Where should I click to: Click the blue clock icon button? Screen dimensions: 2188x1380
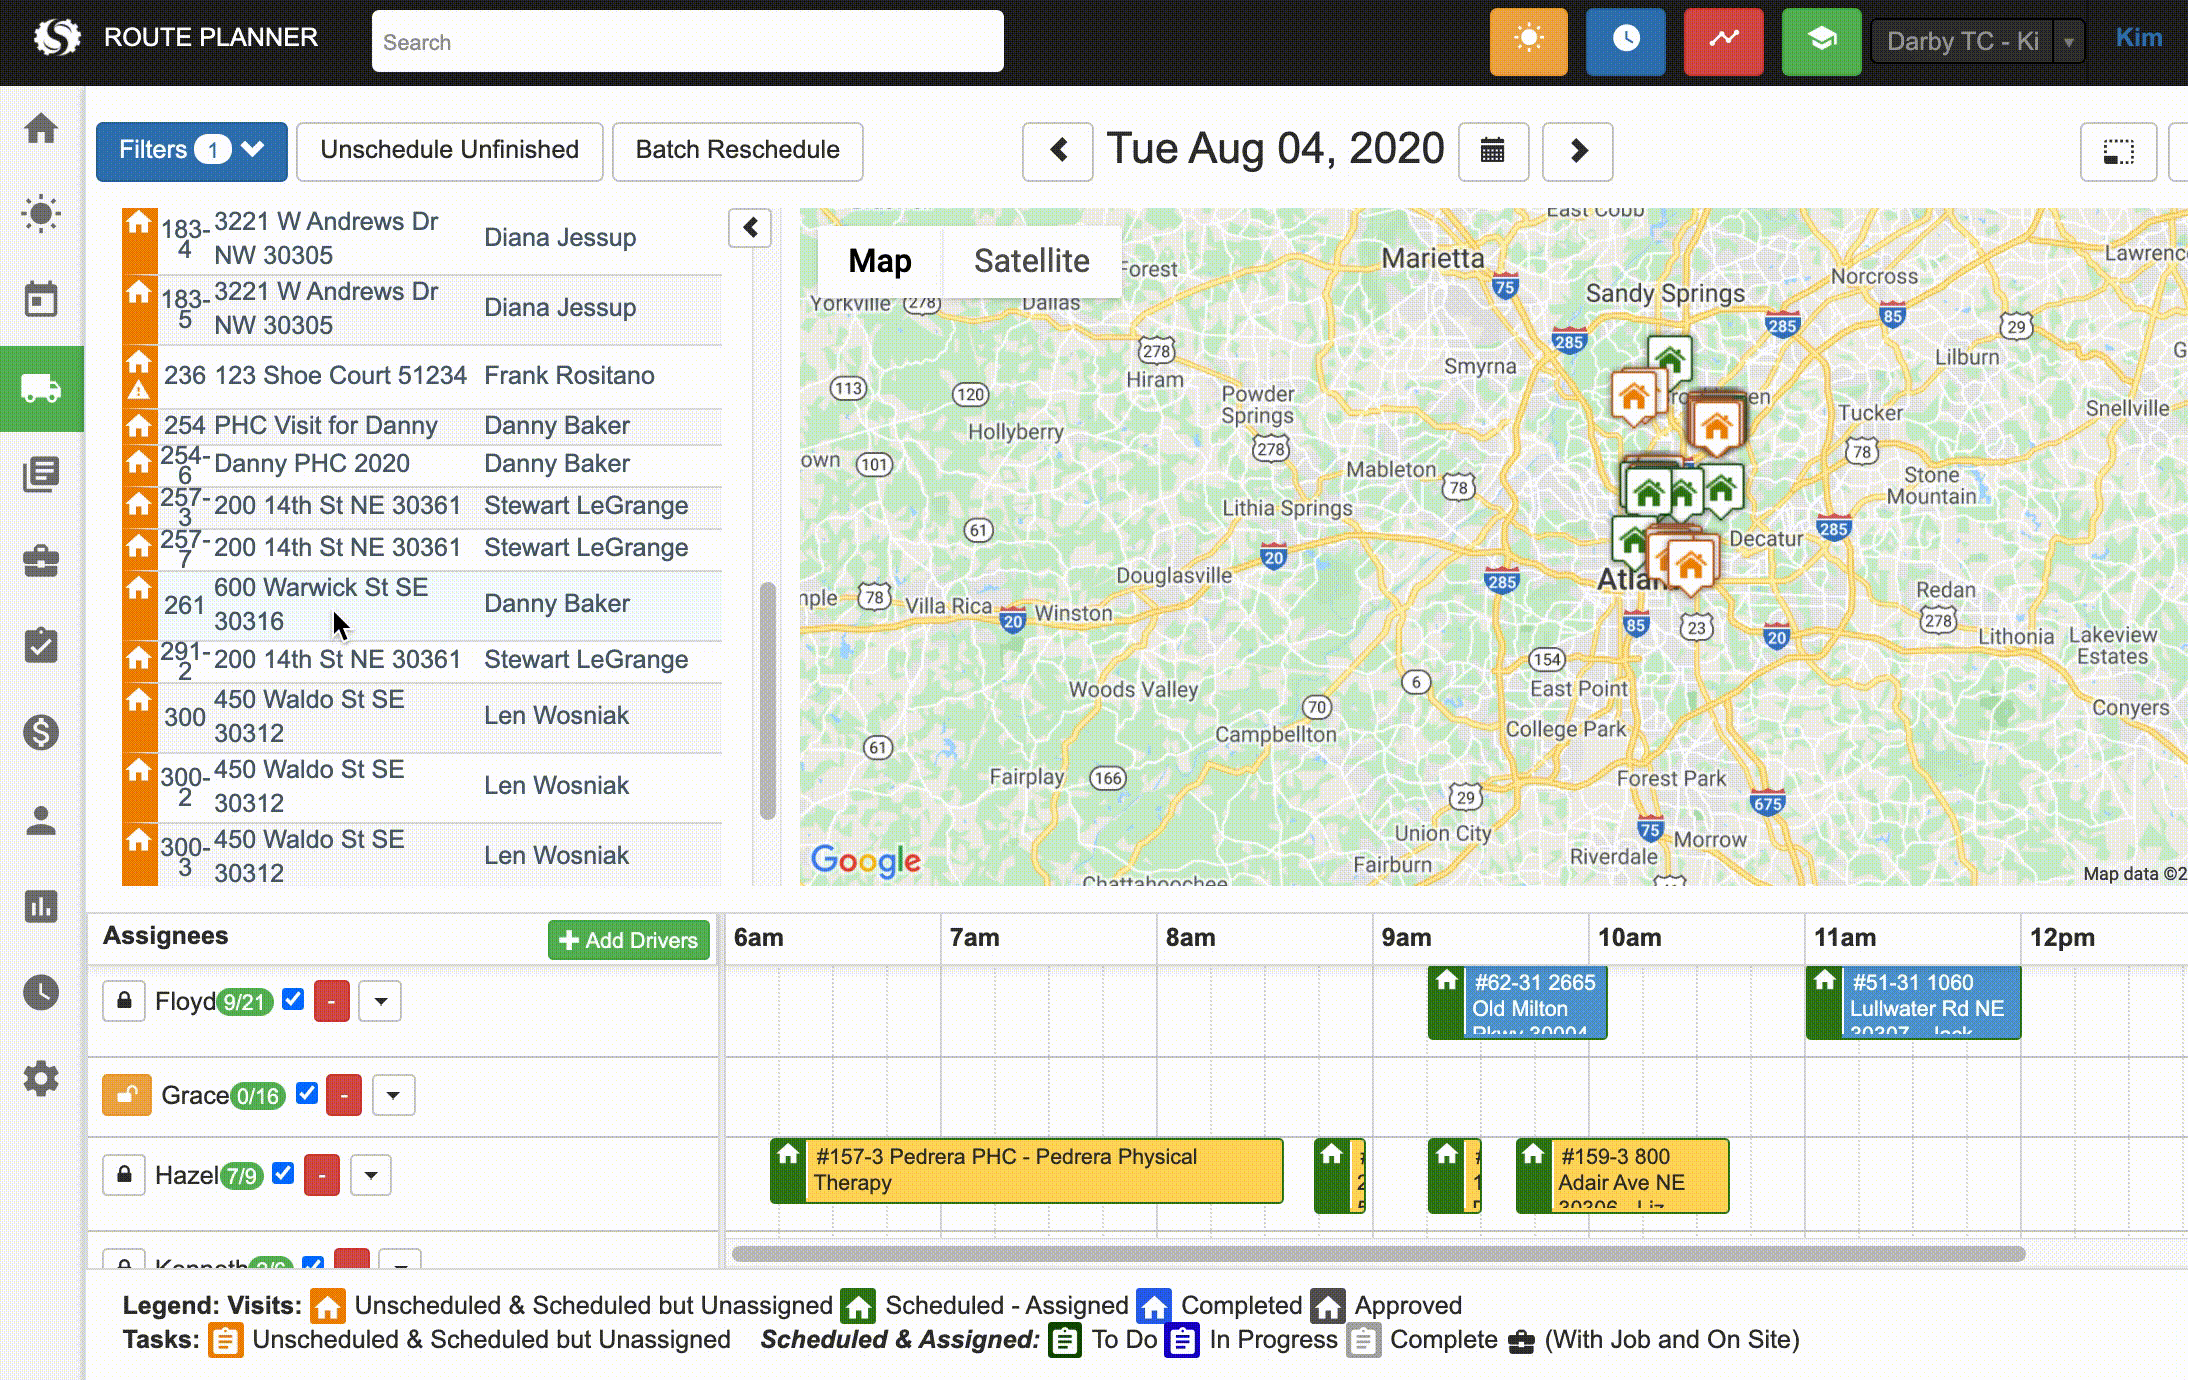coord(1625,41)
